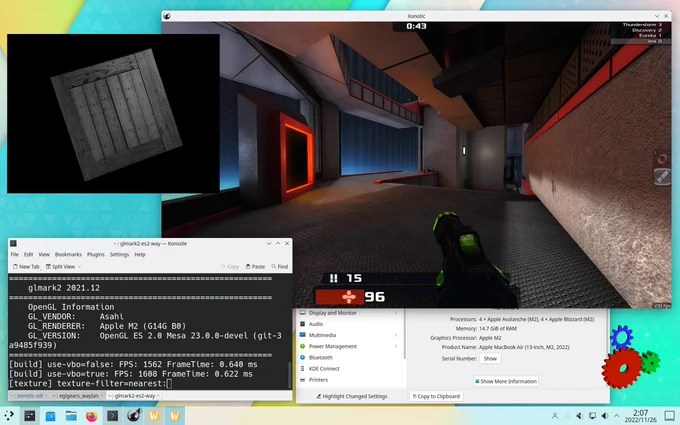Viewport: 680px width, 425px height.
Task: Reveal serial number with Show button
Action: (x=490, y=359)
